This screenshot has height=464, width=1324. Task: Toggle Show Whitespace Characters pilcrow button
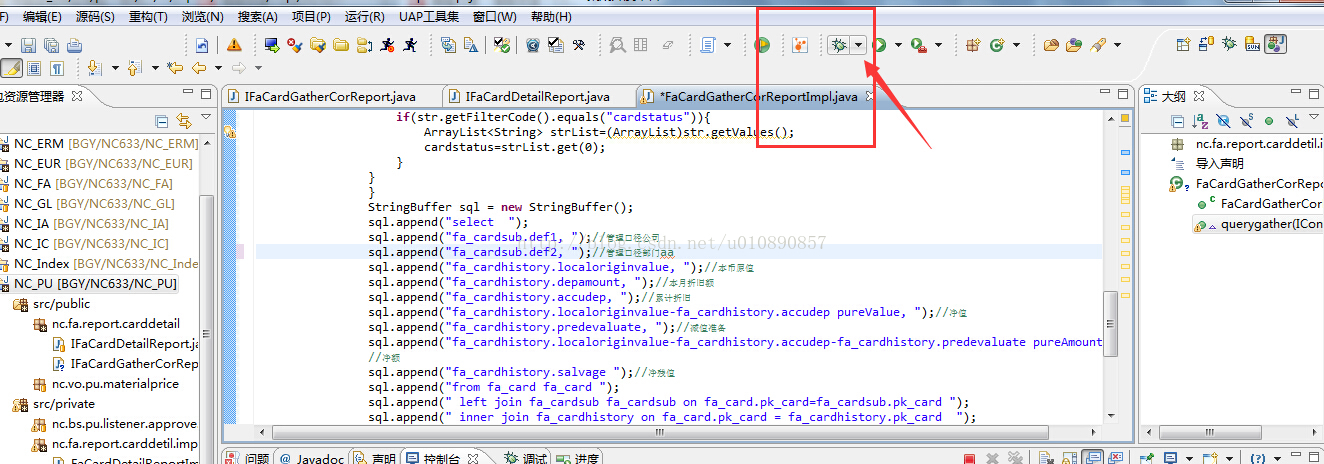tap(57, 68)
